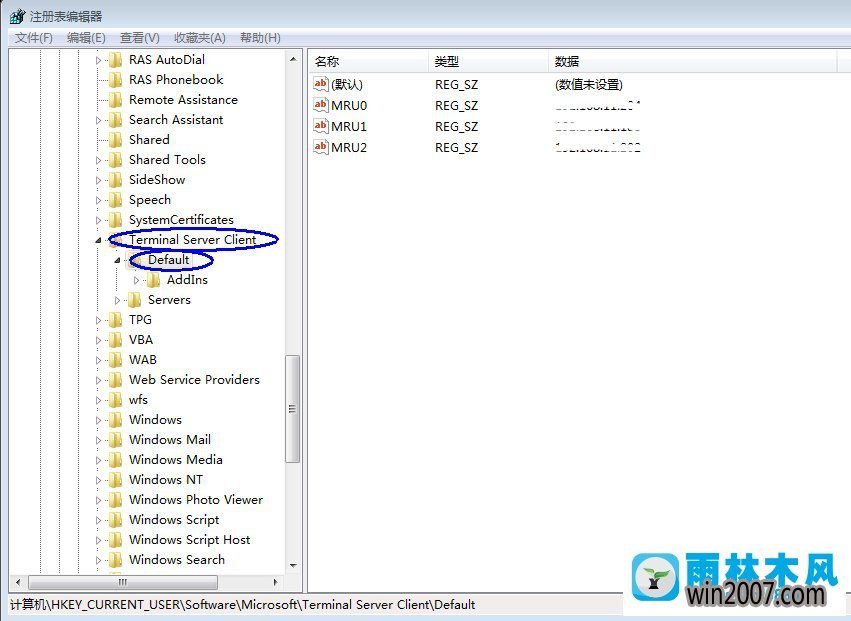Image resolution: width=851 pixels, height=621 pixels.
Task: Click the Windows Mail folder icon
Action: (116, 440)
